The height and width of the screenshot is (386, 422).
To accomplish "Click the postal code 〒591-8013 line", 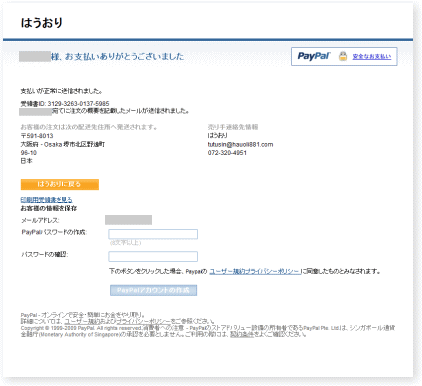I will click(x=37, y=136).
